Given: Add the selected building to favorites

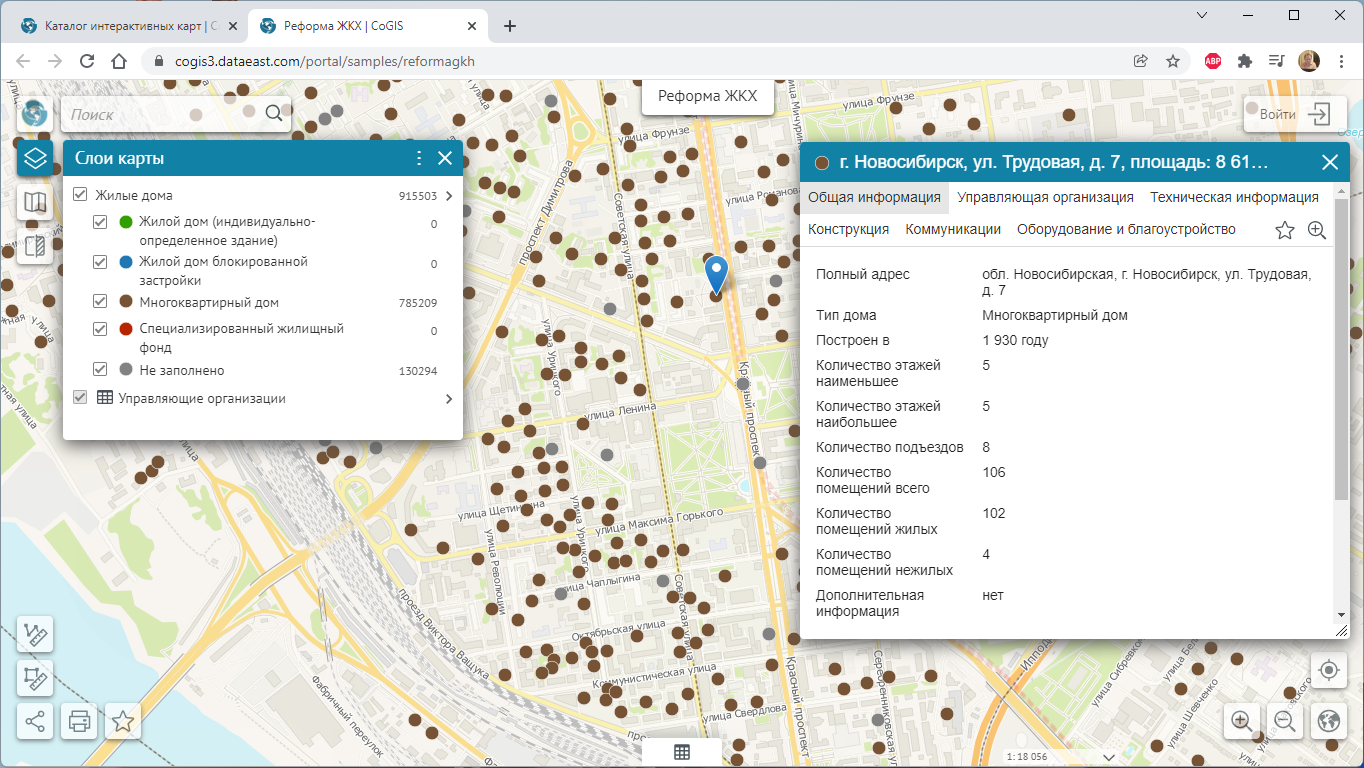Looking at the screenshot, I should coord(1285,230).
